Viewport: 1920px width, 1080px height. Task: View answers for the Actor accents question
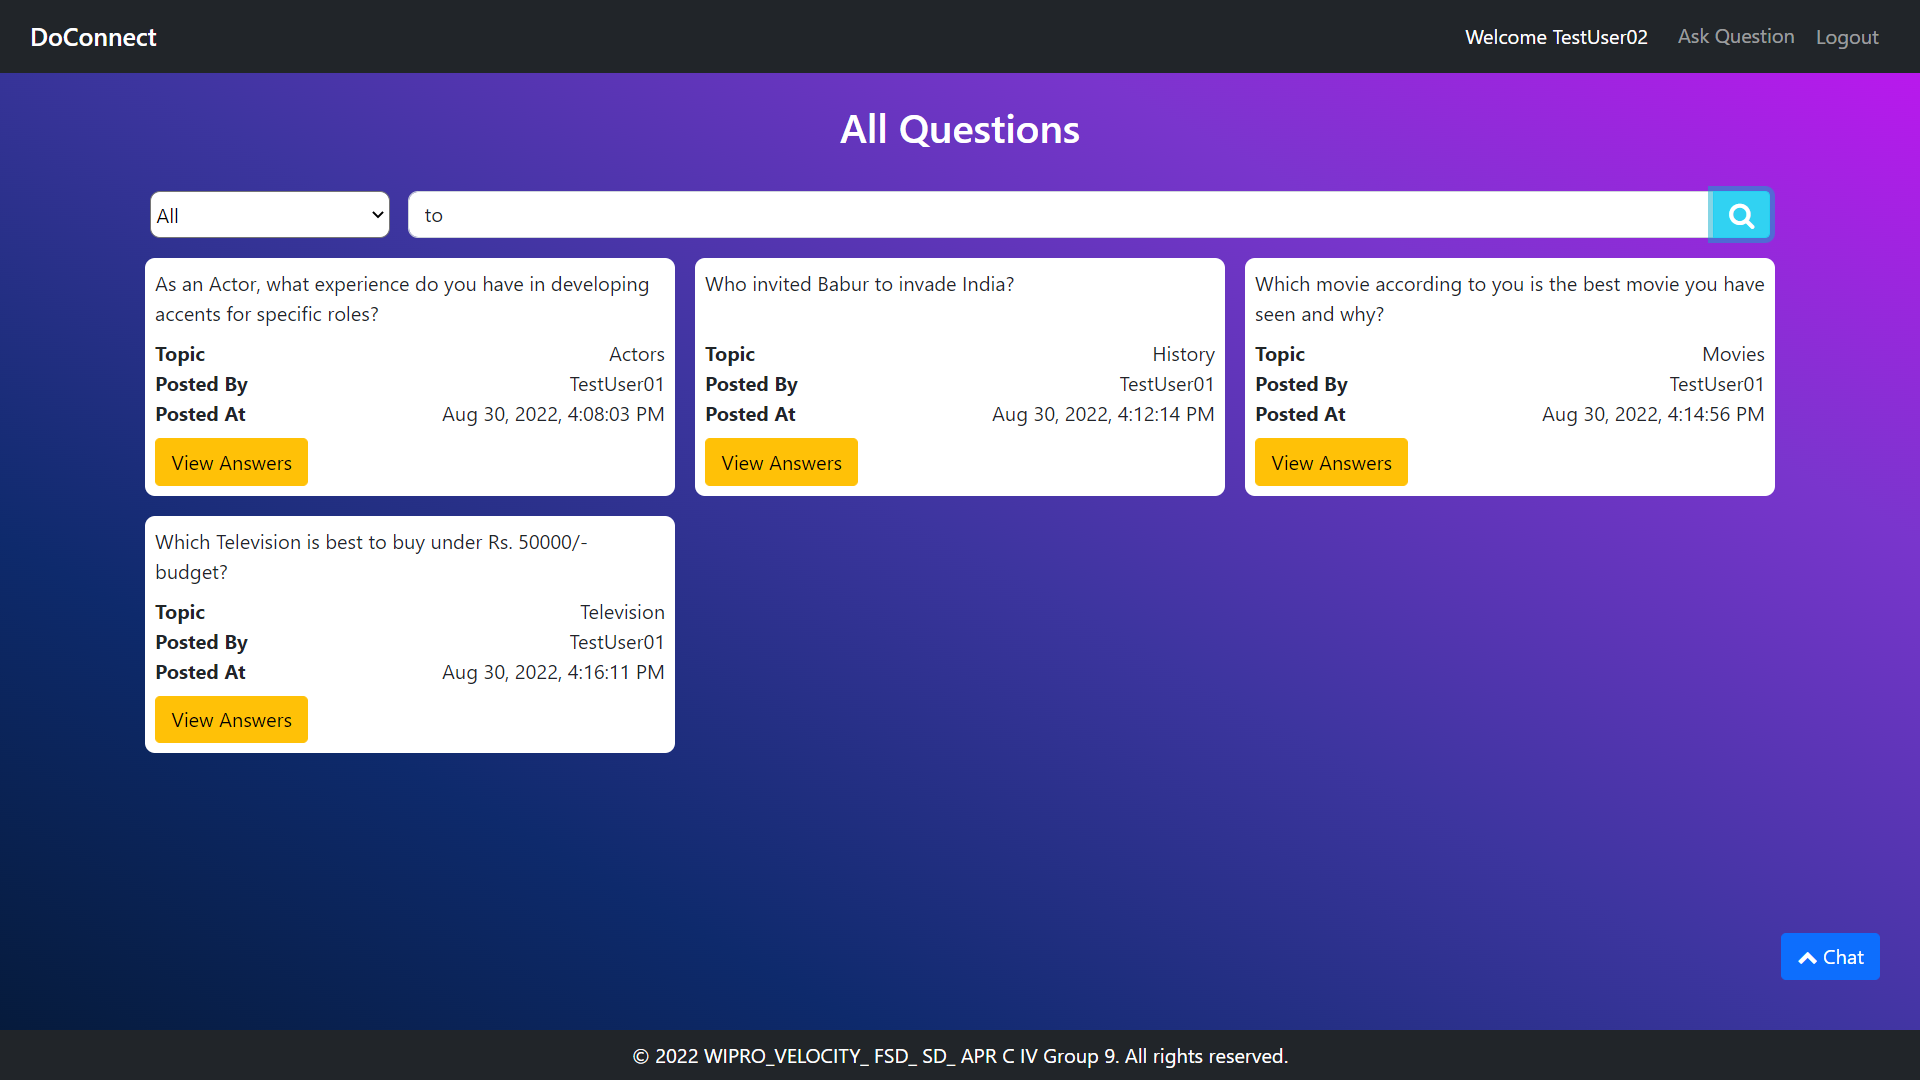tap(231, 463)
